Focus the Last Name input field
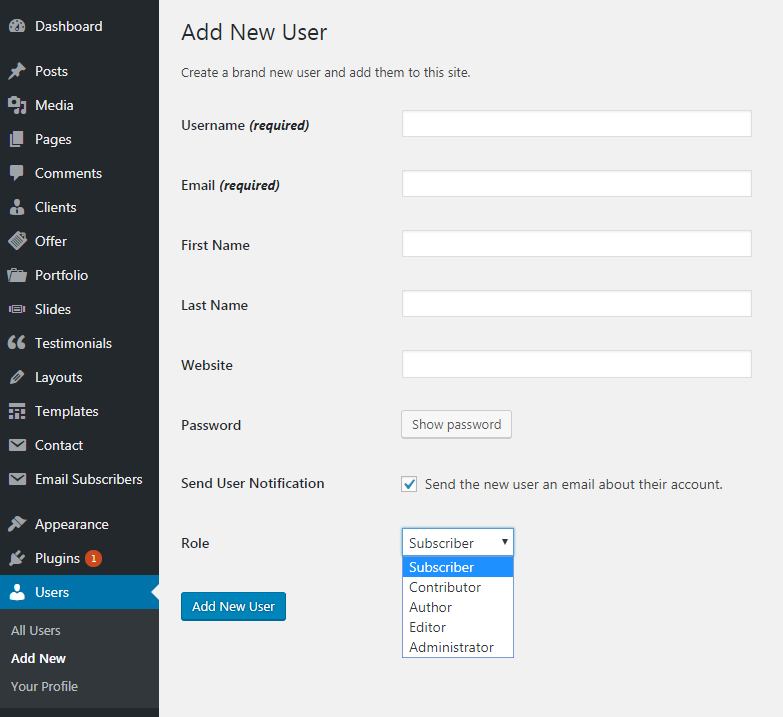783x717 pixels. (x=577, y=304)
